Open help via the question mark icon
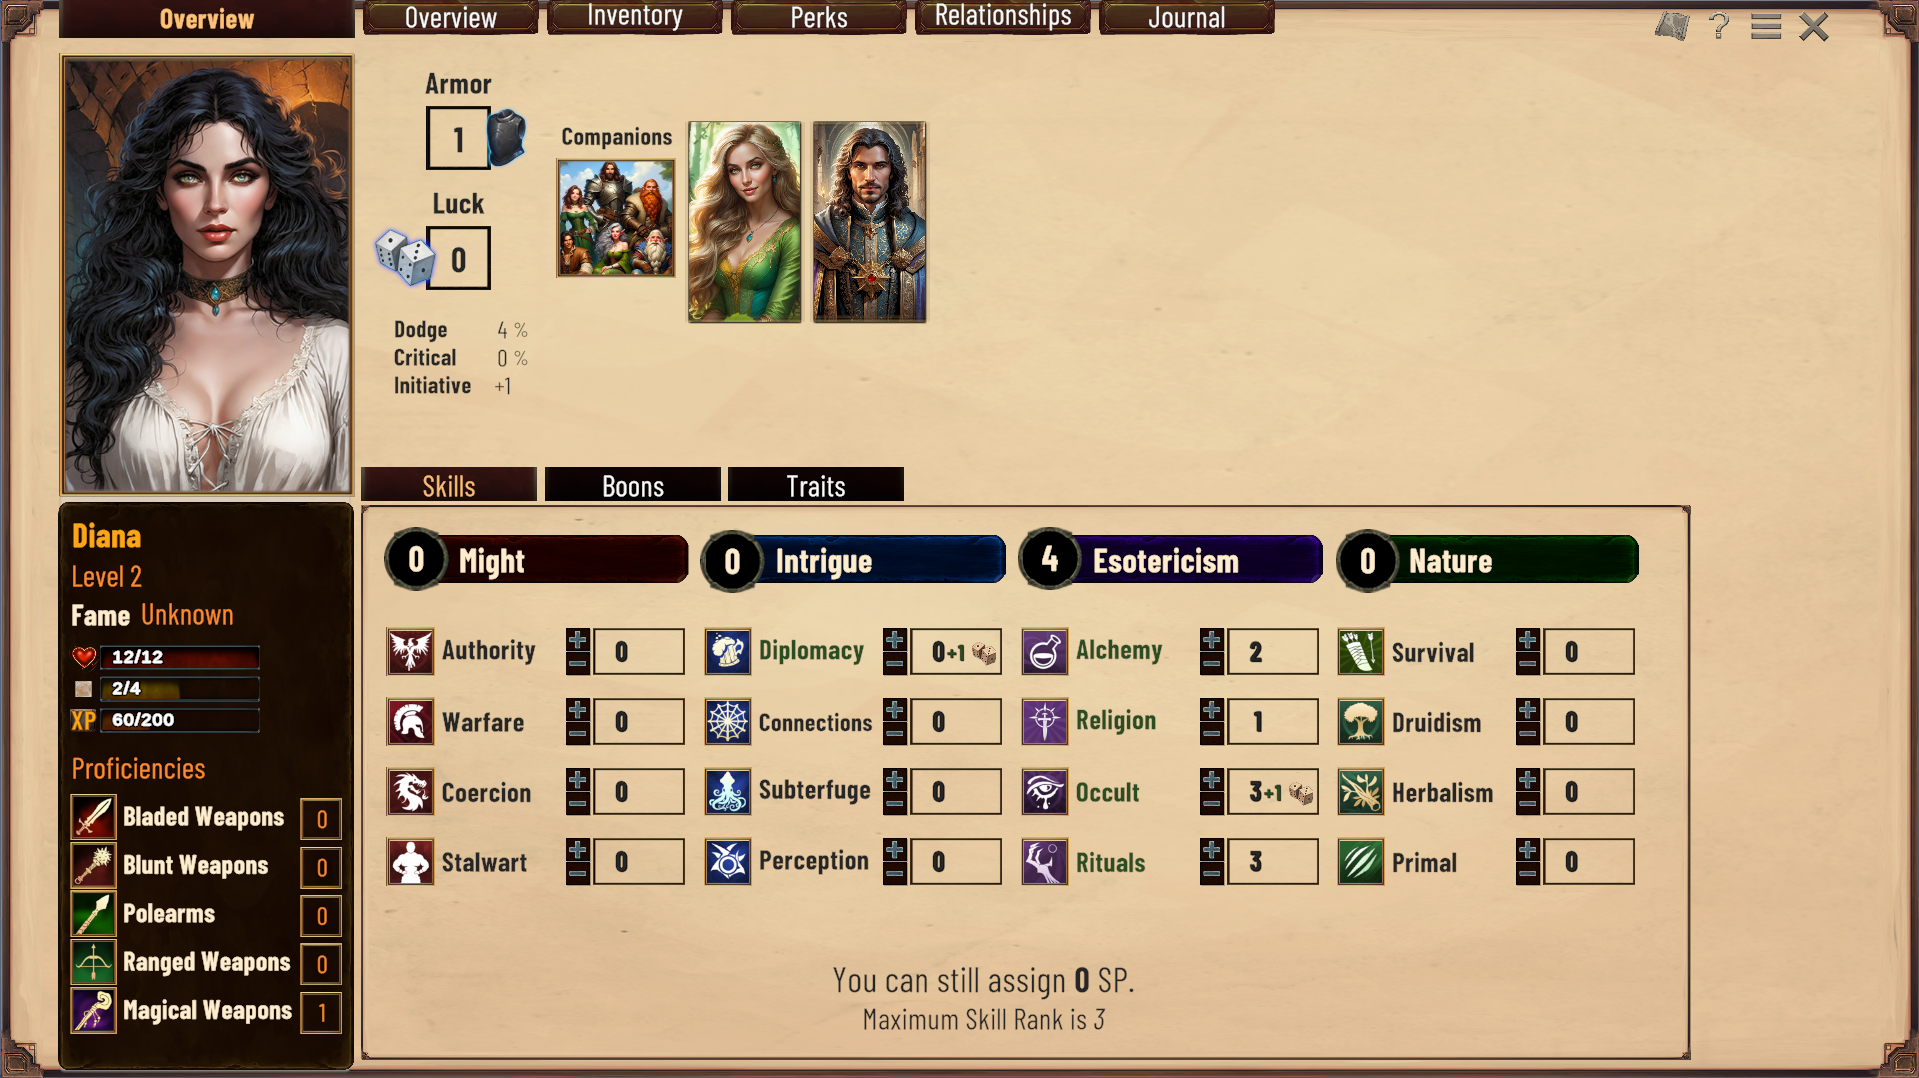The height and width of the screenshot is (1078, 1919). [1719, 26]
